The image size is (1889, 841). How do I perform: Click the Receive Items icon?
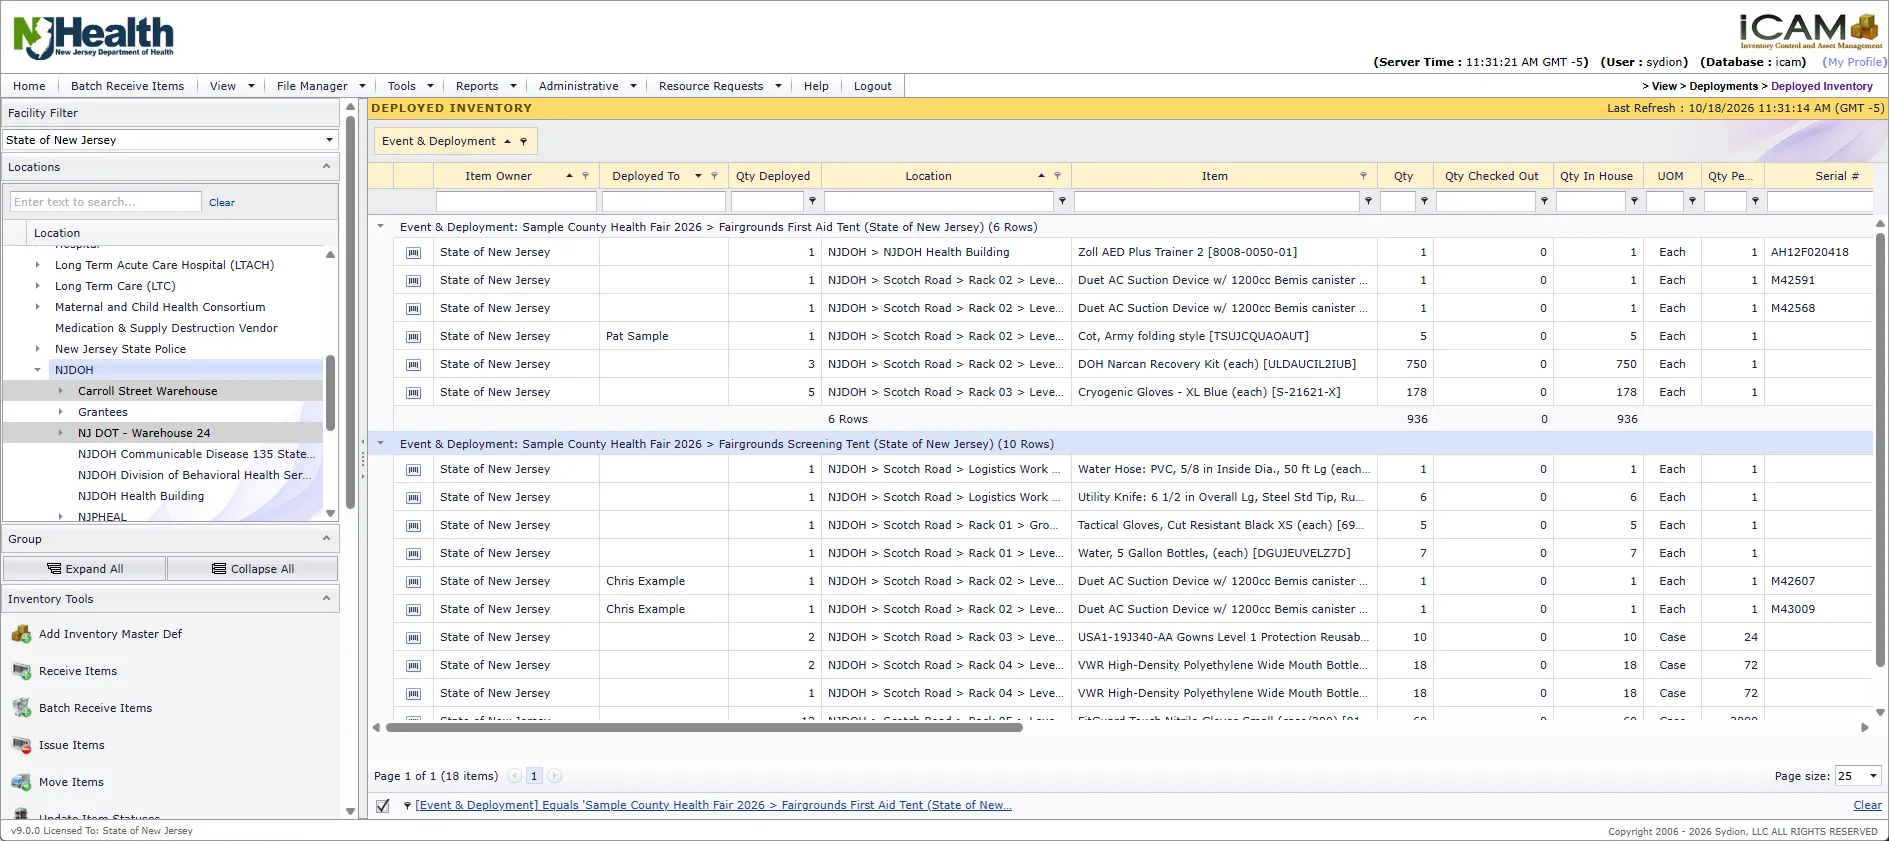click(x=21, y=671)
